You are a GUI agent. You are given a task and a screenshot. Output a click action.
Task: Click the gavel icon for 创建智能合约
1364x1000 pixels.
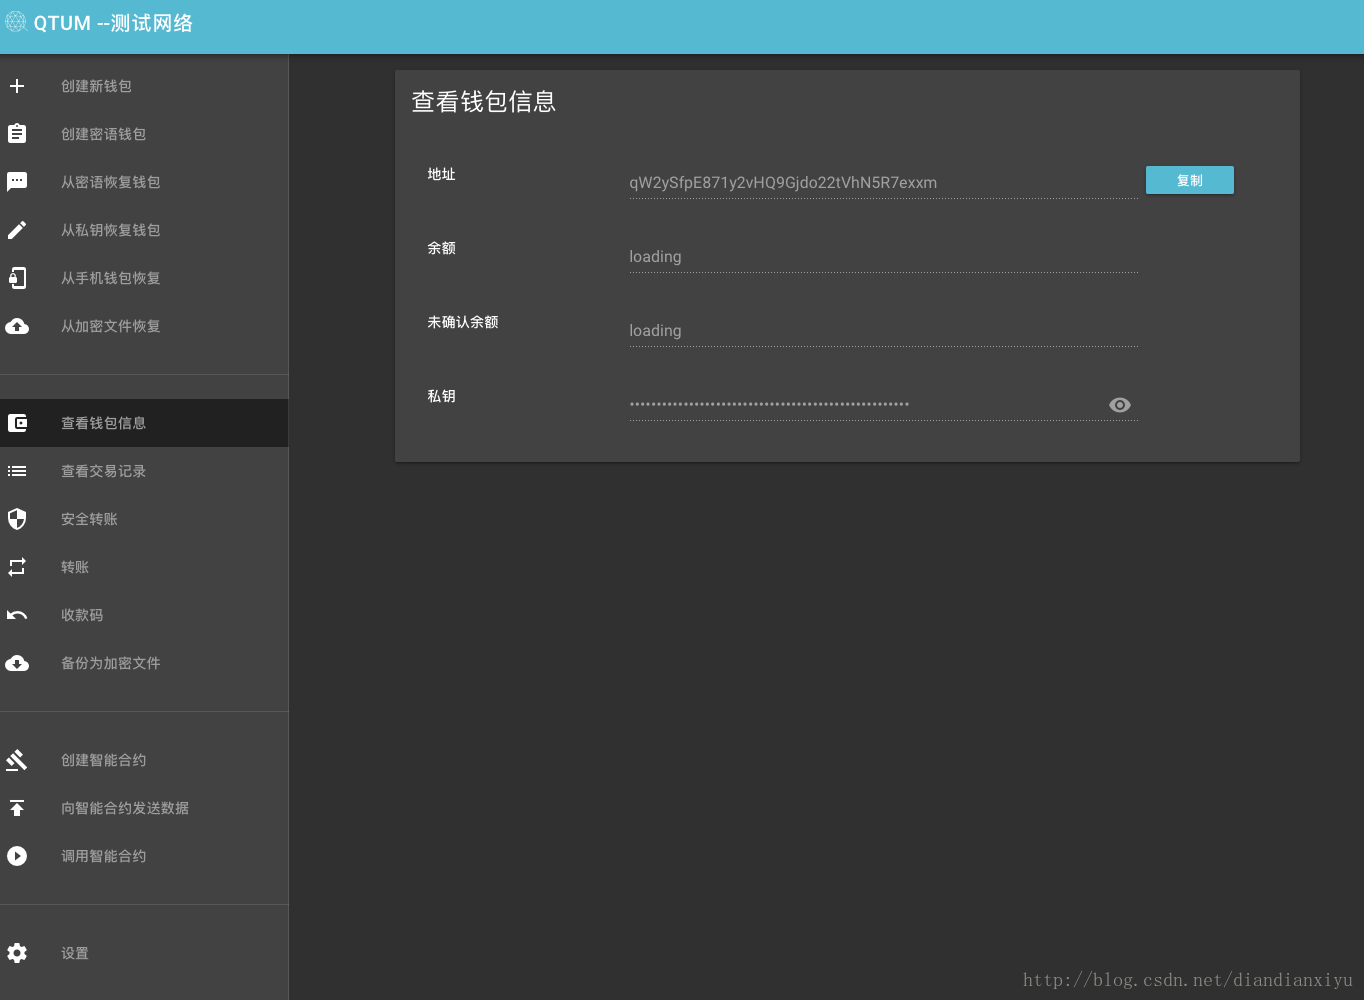click(17, 760)
